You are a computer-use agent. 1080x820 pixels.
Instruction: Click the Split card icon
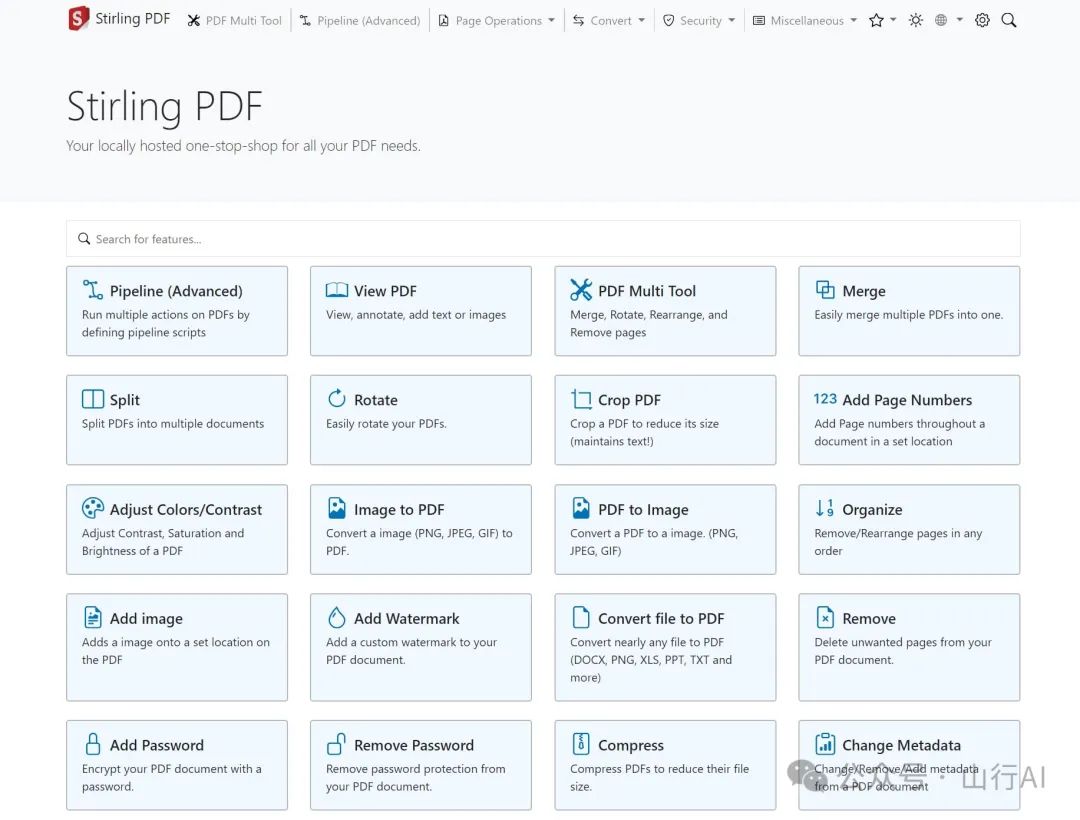coord(93,399)
